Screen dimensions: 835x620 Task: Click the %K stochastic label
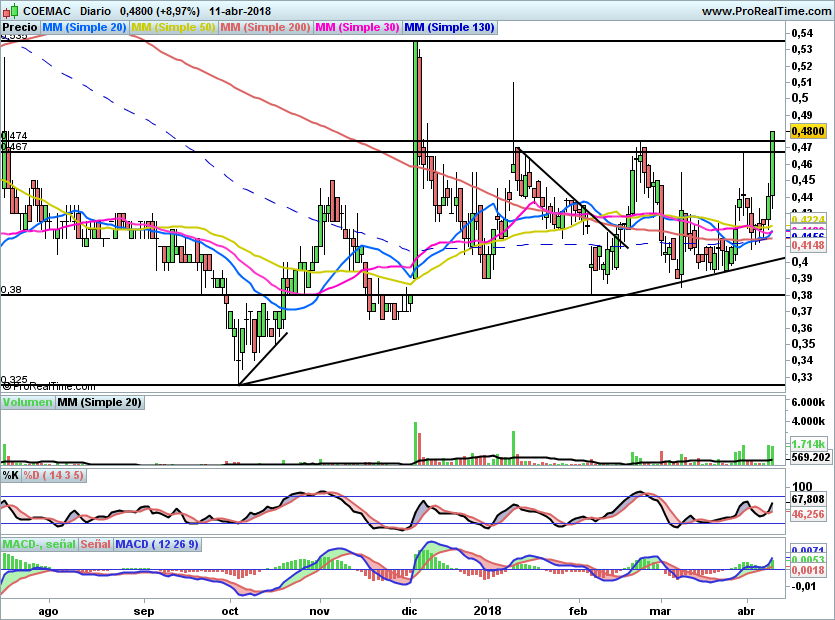11,475
